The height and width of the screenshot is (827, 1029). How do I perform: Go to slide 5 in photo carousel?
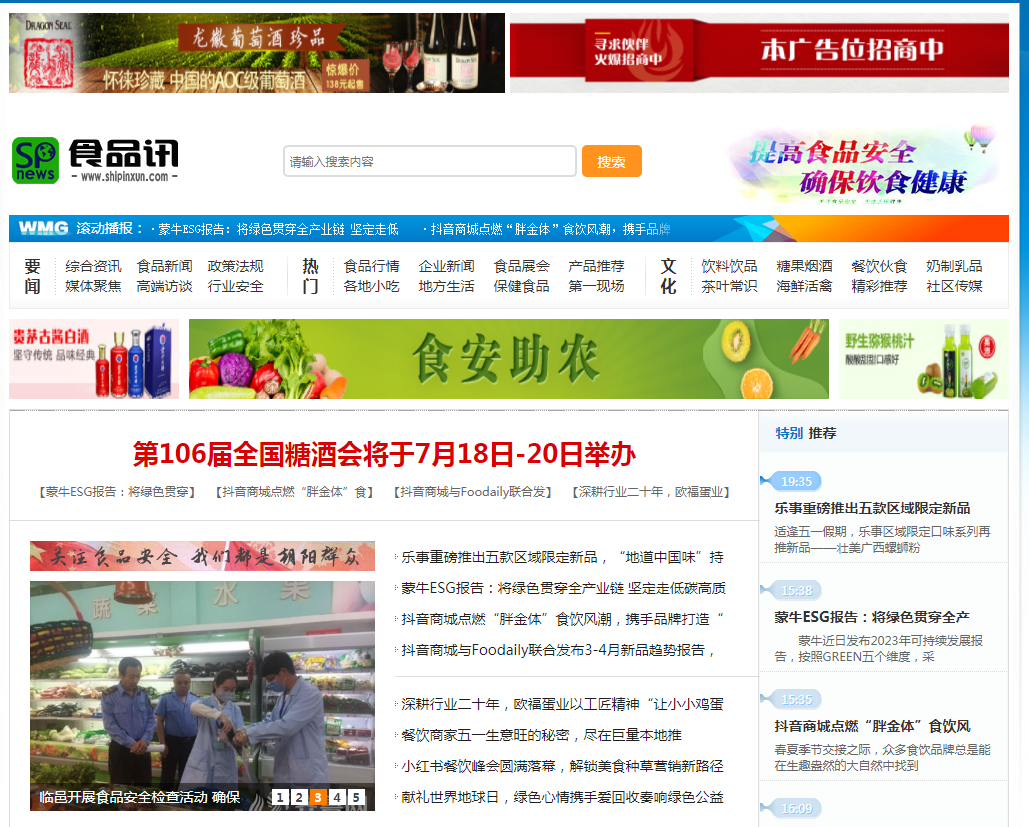[356, 797]
